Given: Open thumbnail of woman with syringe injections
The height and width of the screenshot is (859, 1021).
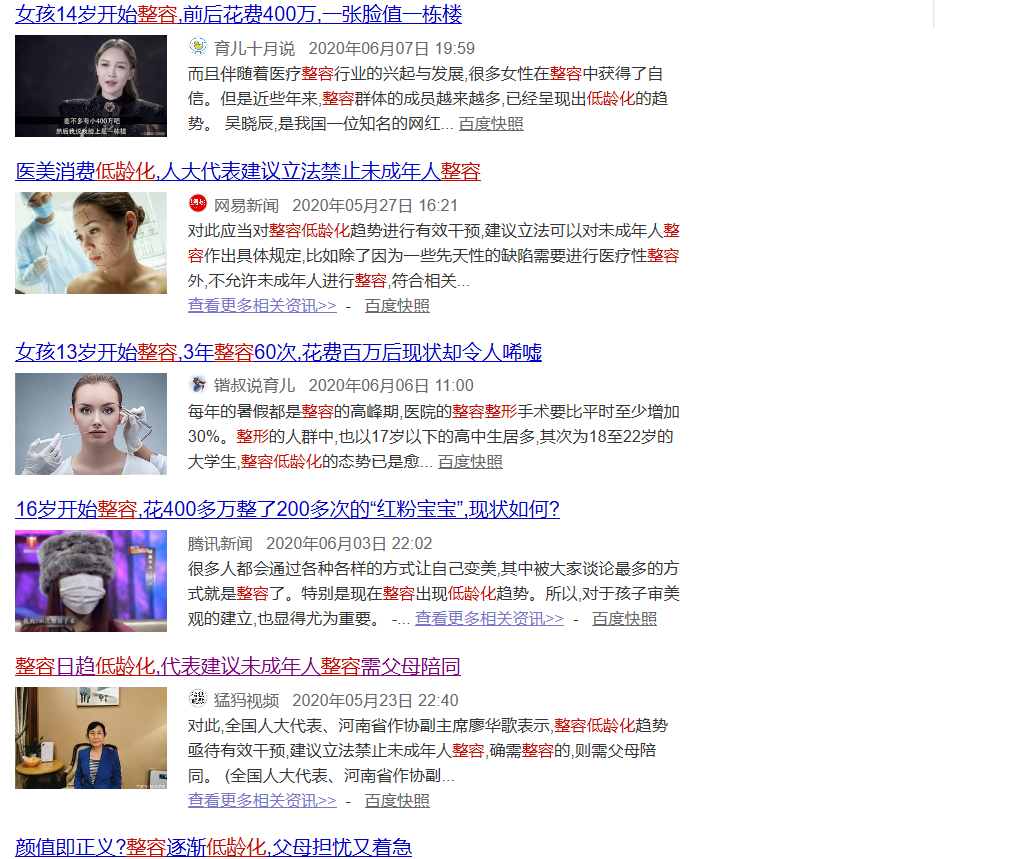Looking at the screenshot, I should pos(91,424).
